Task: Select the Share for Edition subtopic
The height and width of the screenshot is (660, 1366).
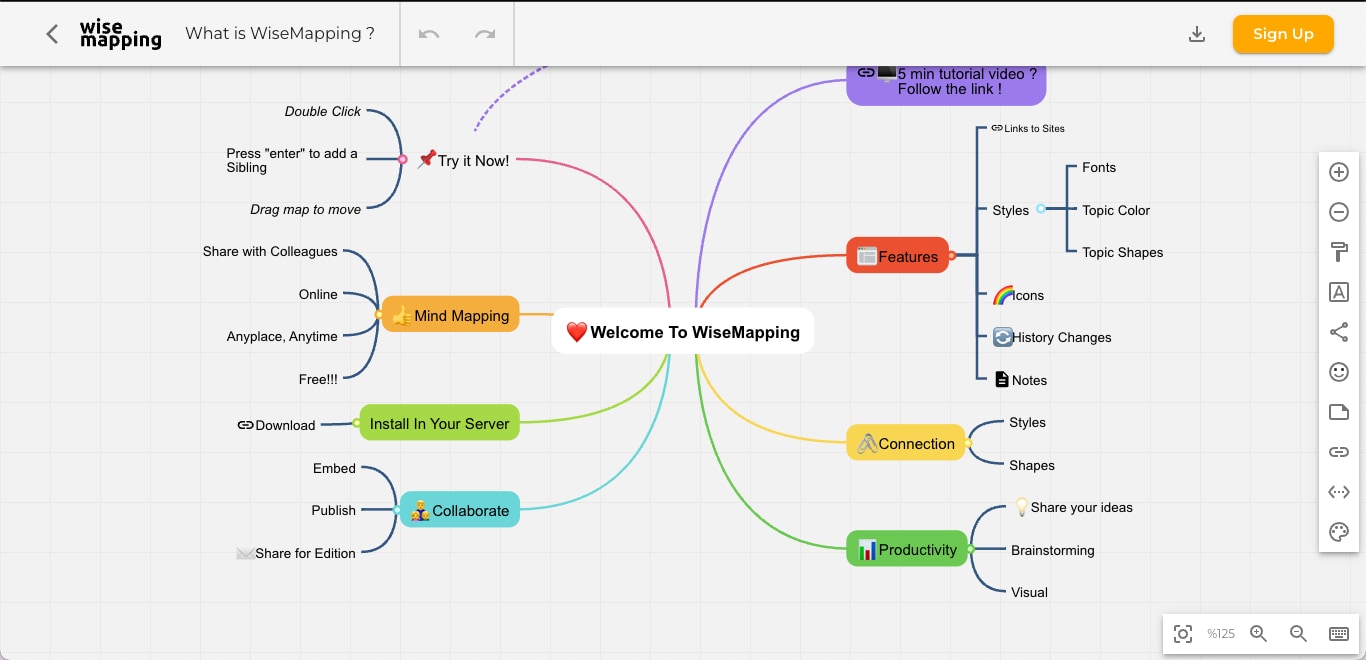Action: tap(296, 553)
